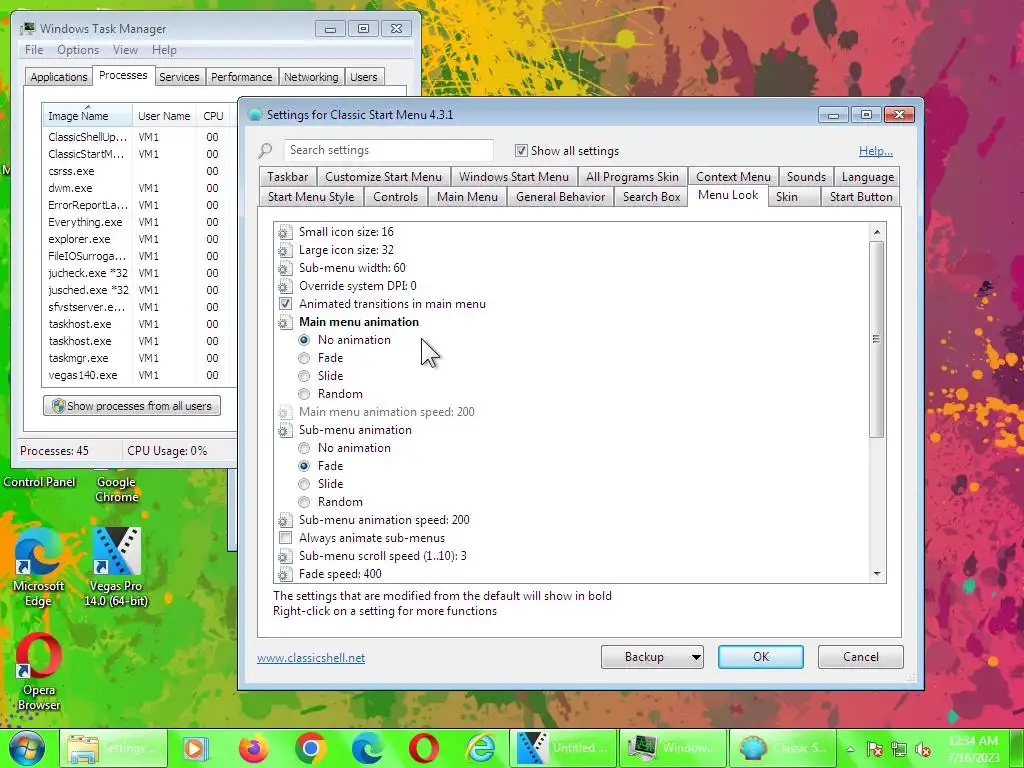Screen dimensions: 1024x768
Task: Select the Opera Browser desktop shortcut
Action: point(39,671)
